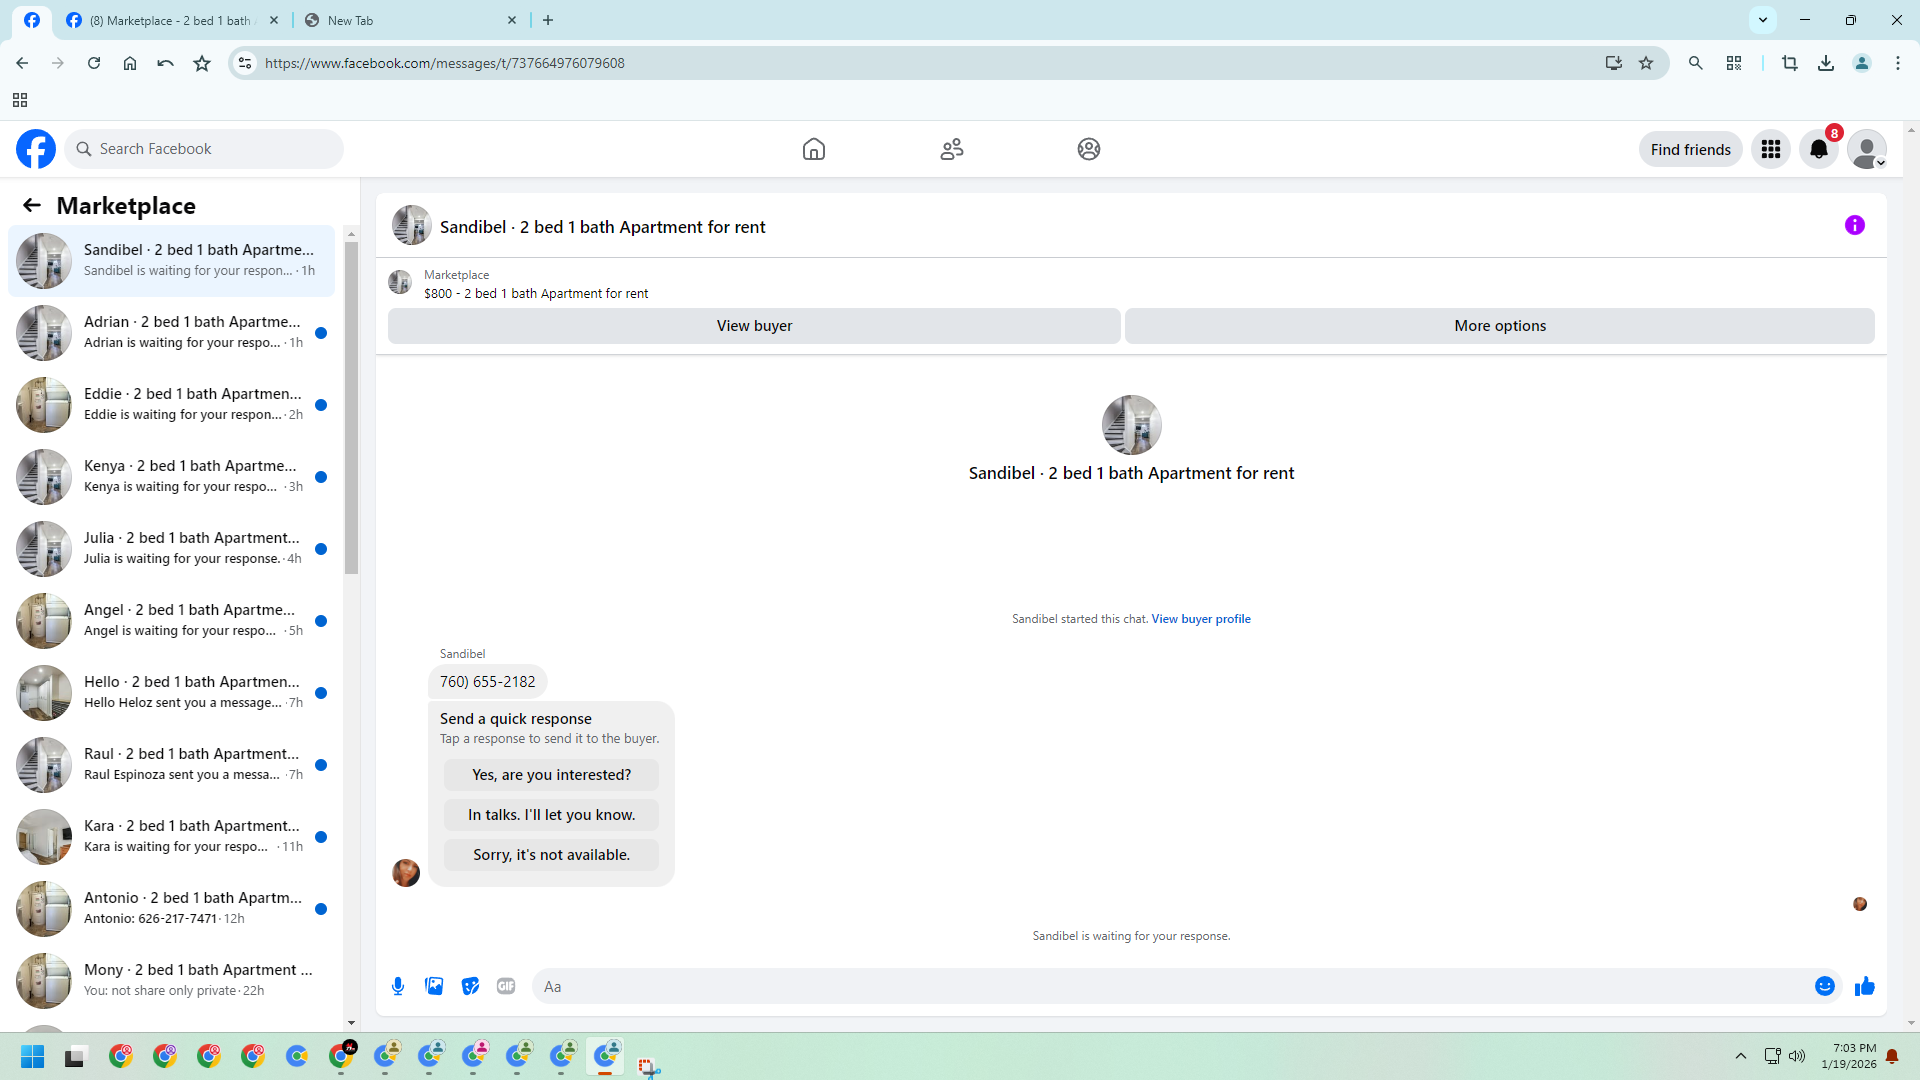Expand the account profile menu

pyautogui.click(x=1866, y=150)
